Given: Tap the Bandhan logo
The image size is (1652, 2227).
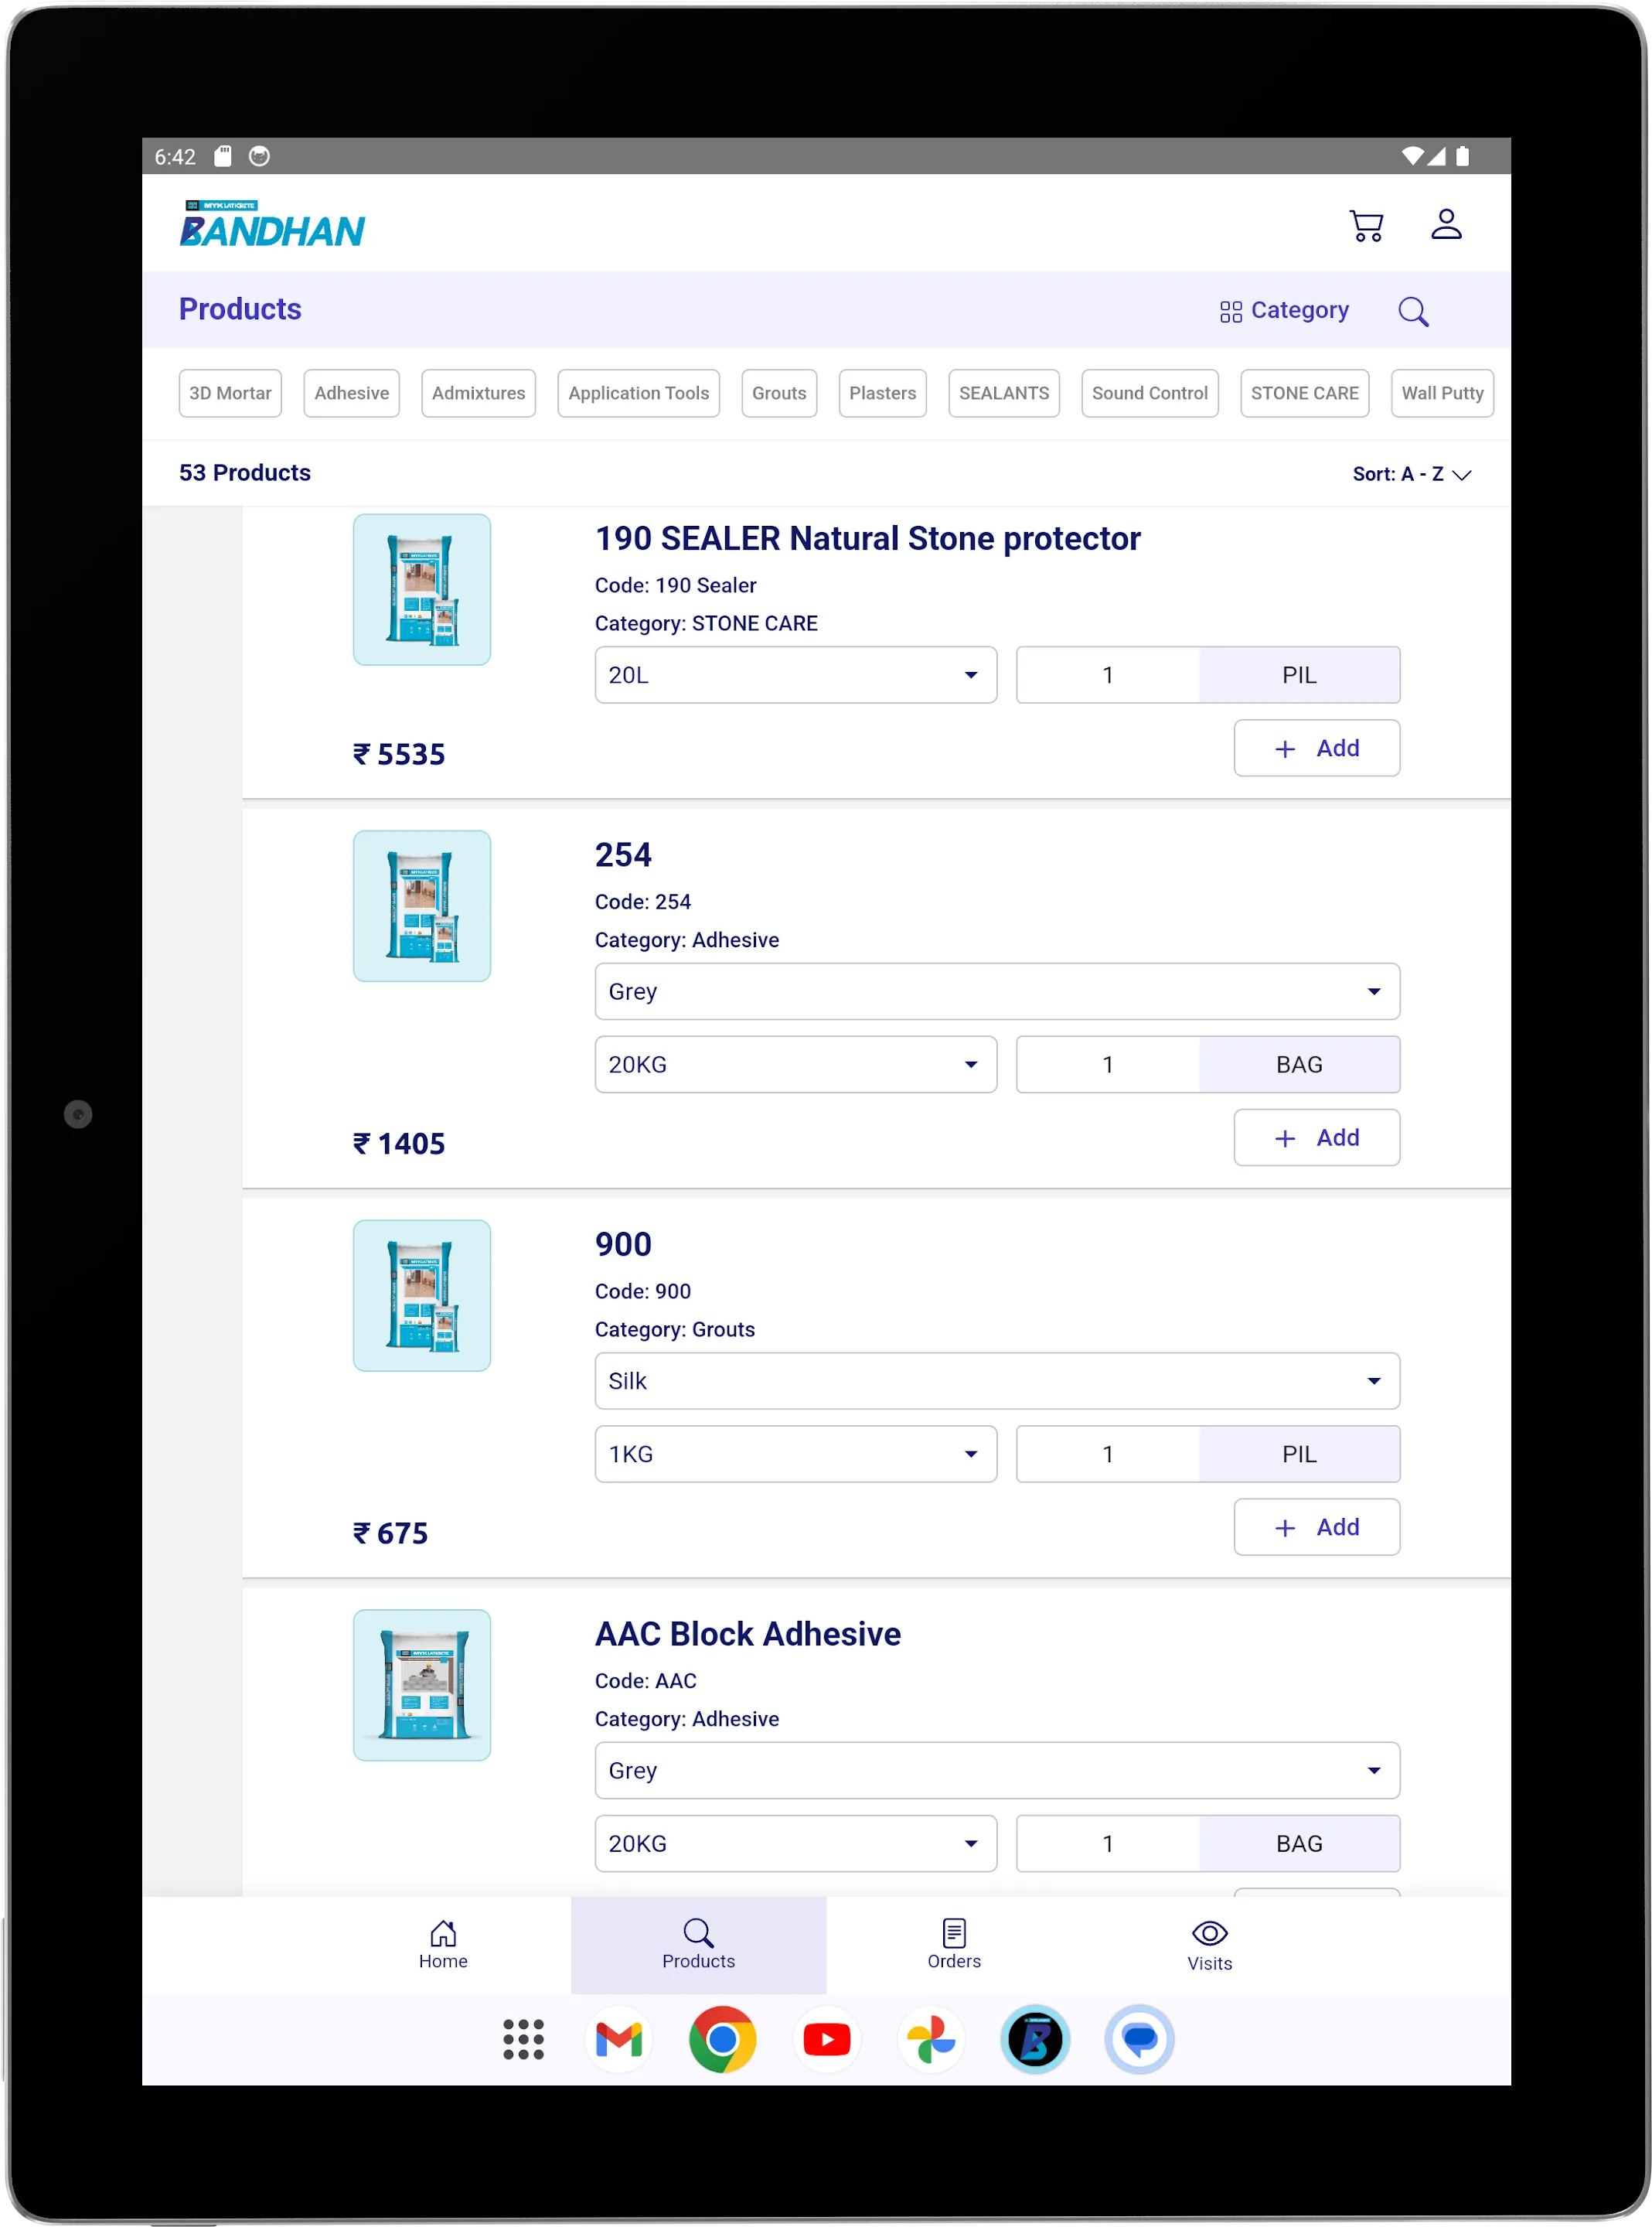Looking at the screenshot, I should point(272,223).
